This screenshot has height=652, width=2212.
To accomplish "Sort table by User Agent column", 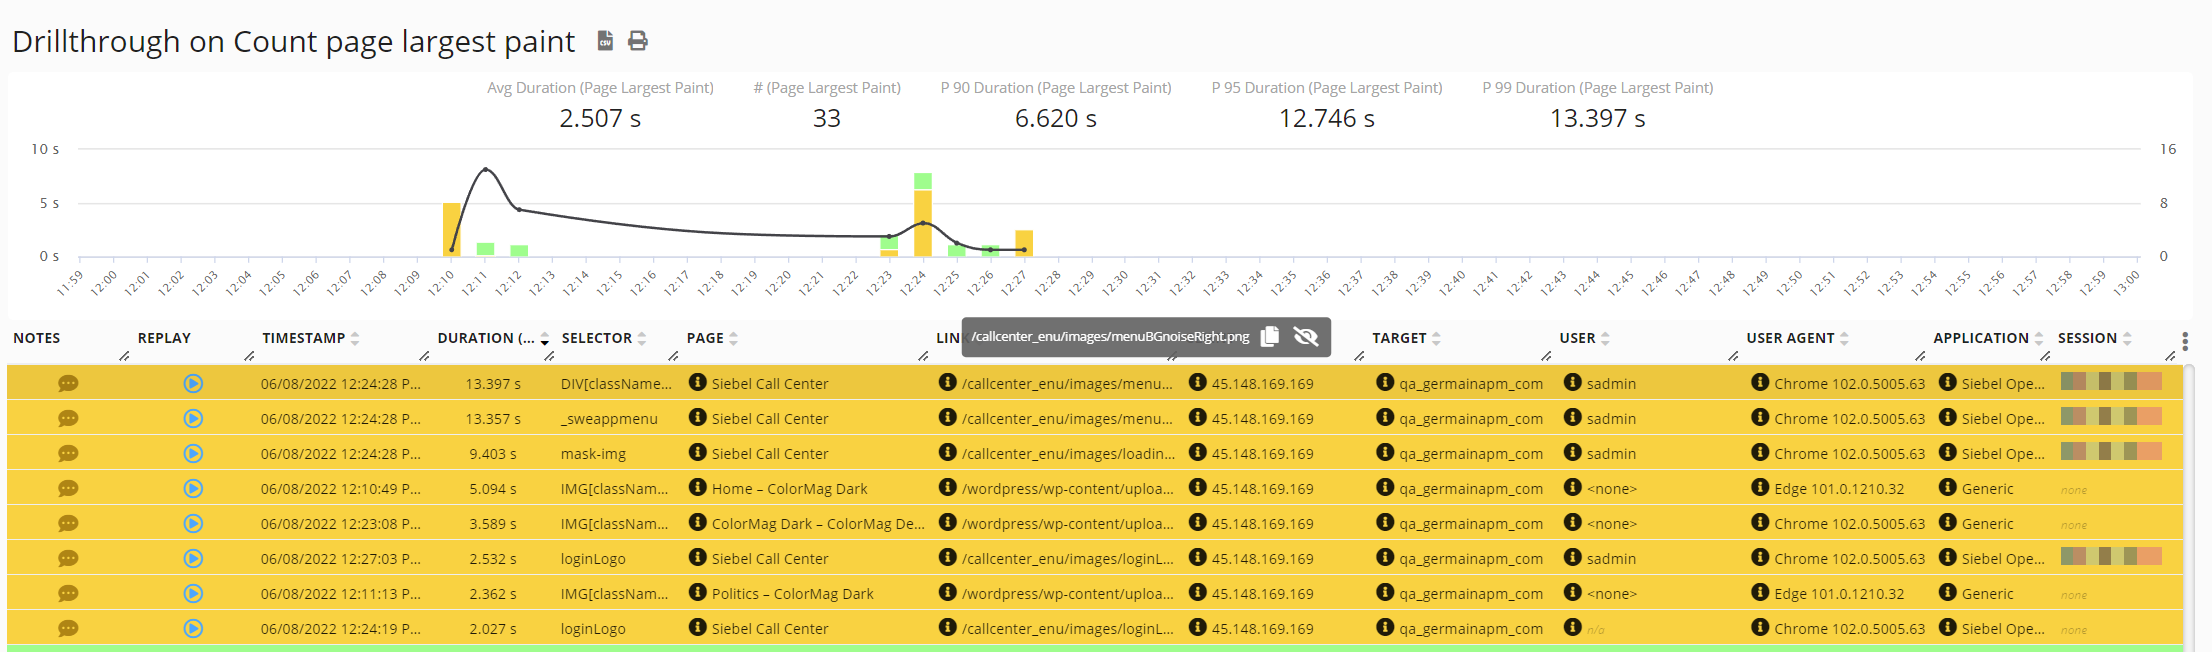I will tap(1790, 338).
